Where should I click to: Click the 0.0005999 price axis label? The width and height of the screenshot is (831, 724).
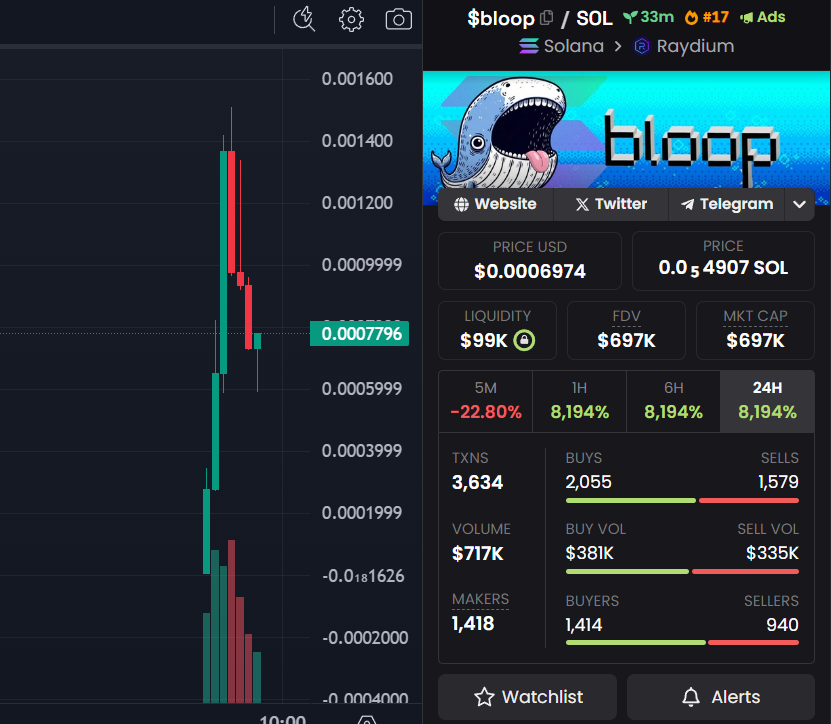pos(362,389)
